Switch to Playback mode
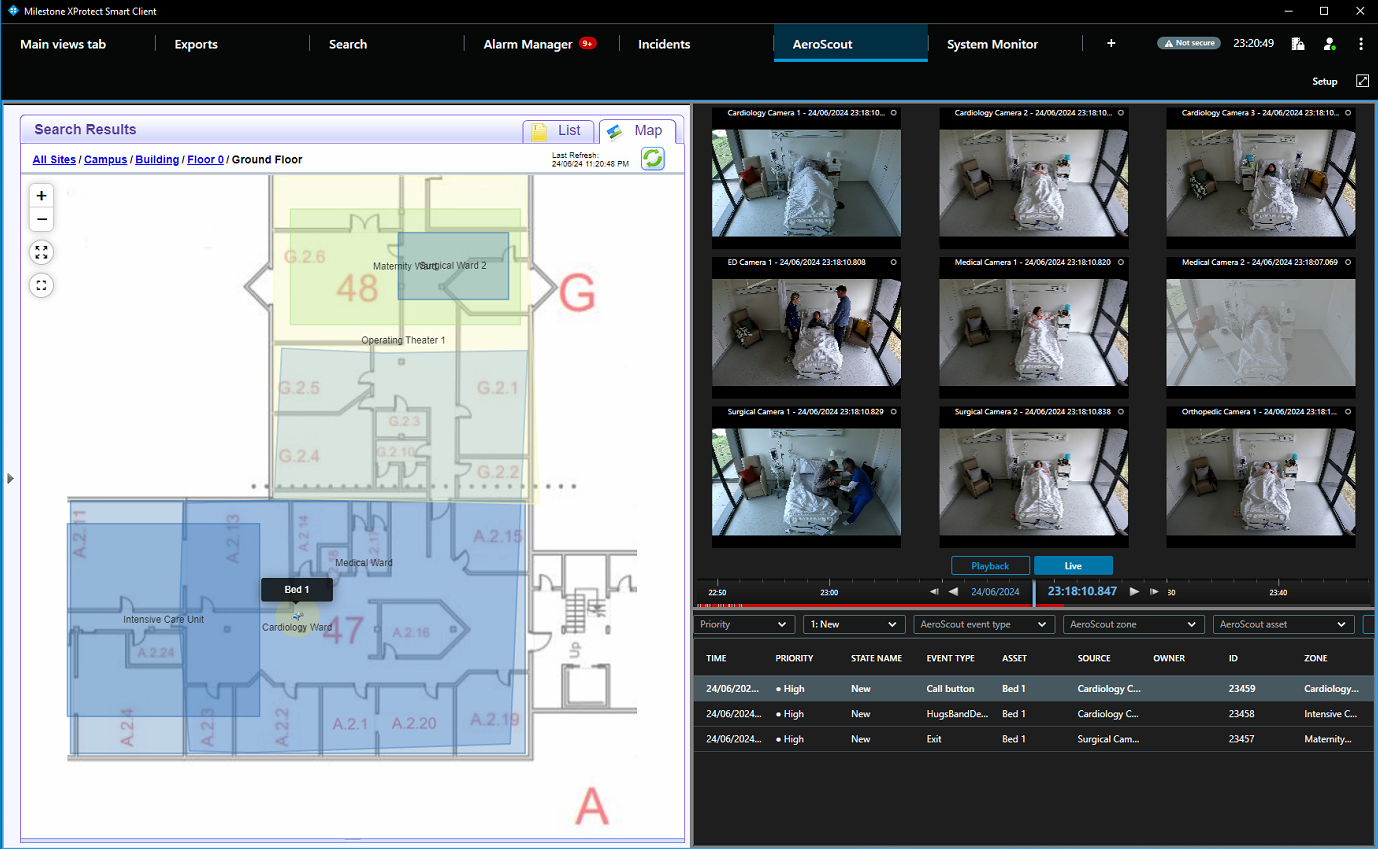Viewport: 1378px width, 849px height. pos(990,566)
